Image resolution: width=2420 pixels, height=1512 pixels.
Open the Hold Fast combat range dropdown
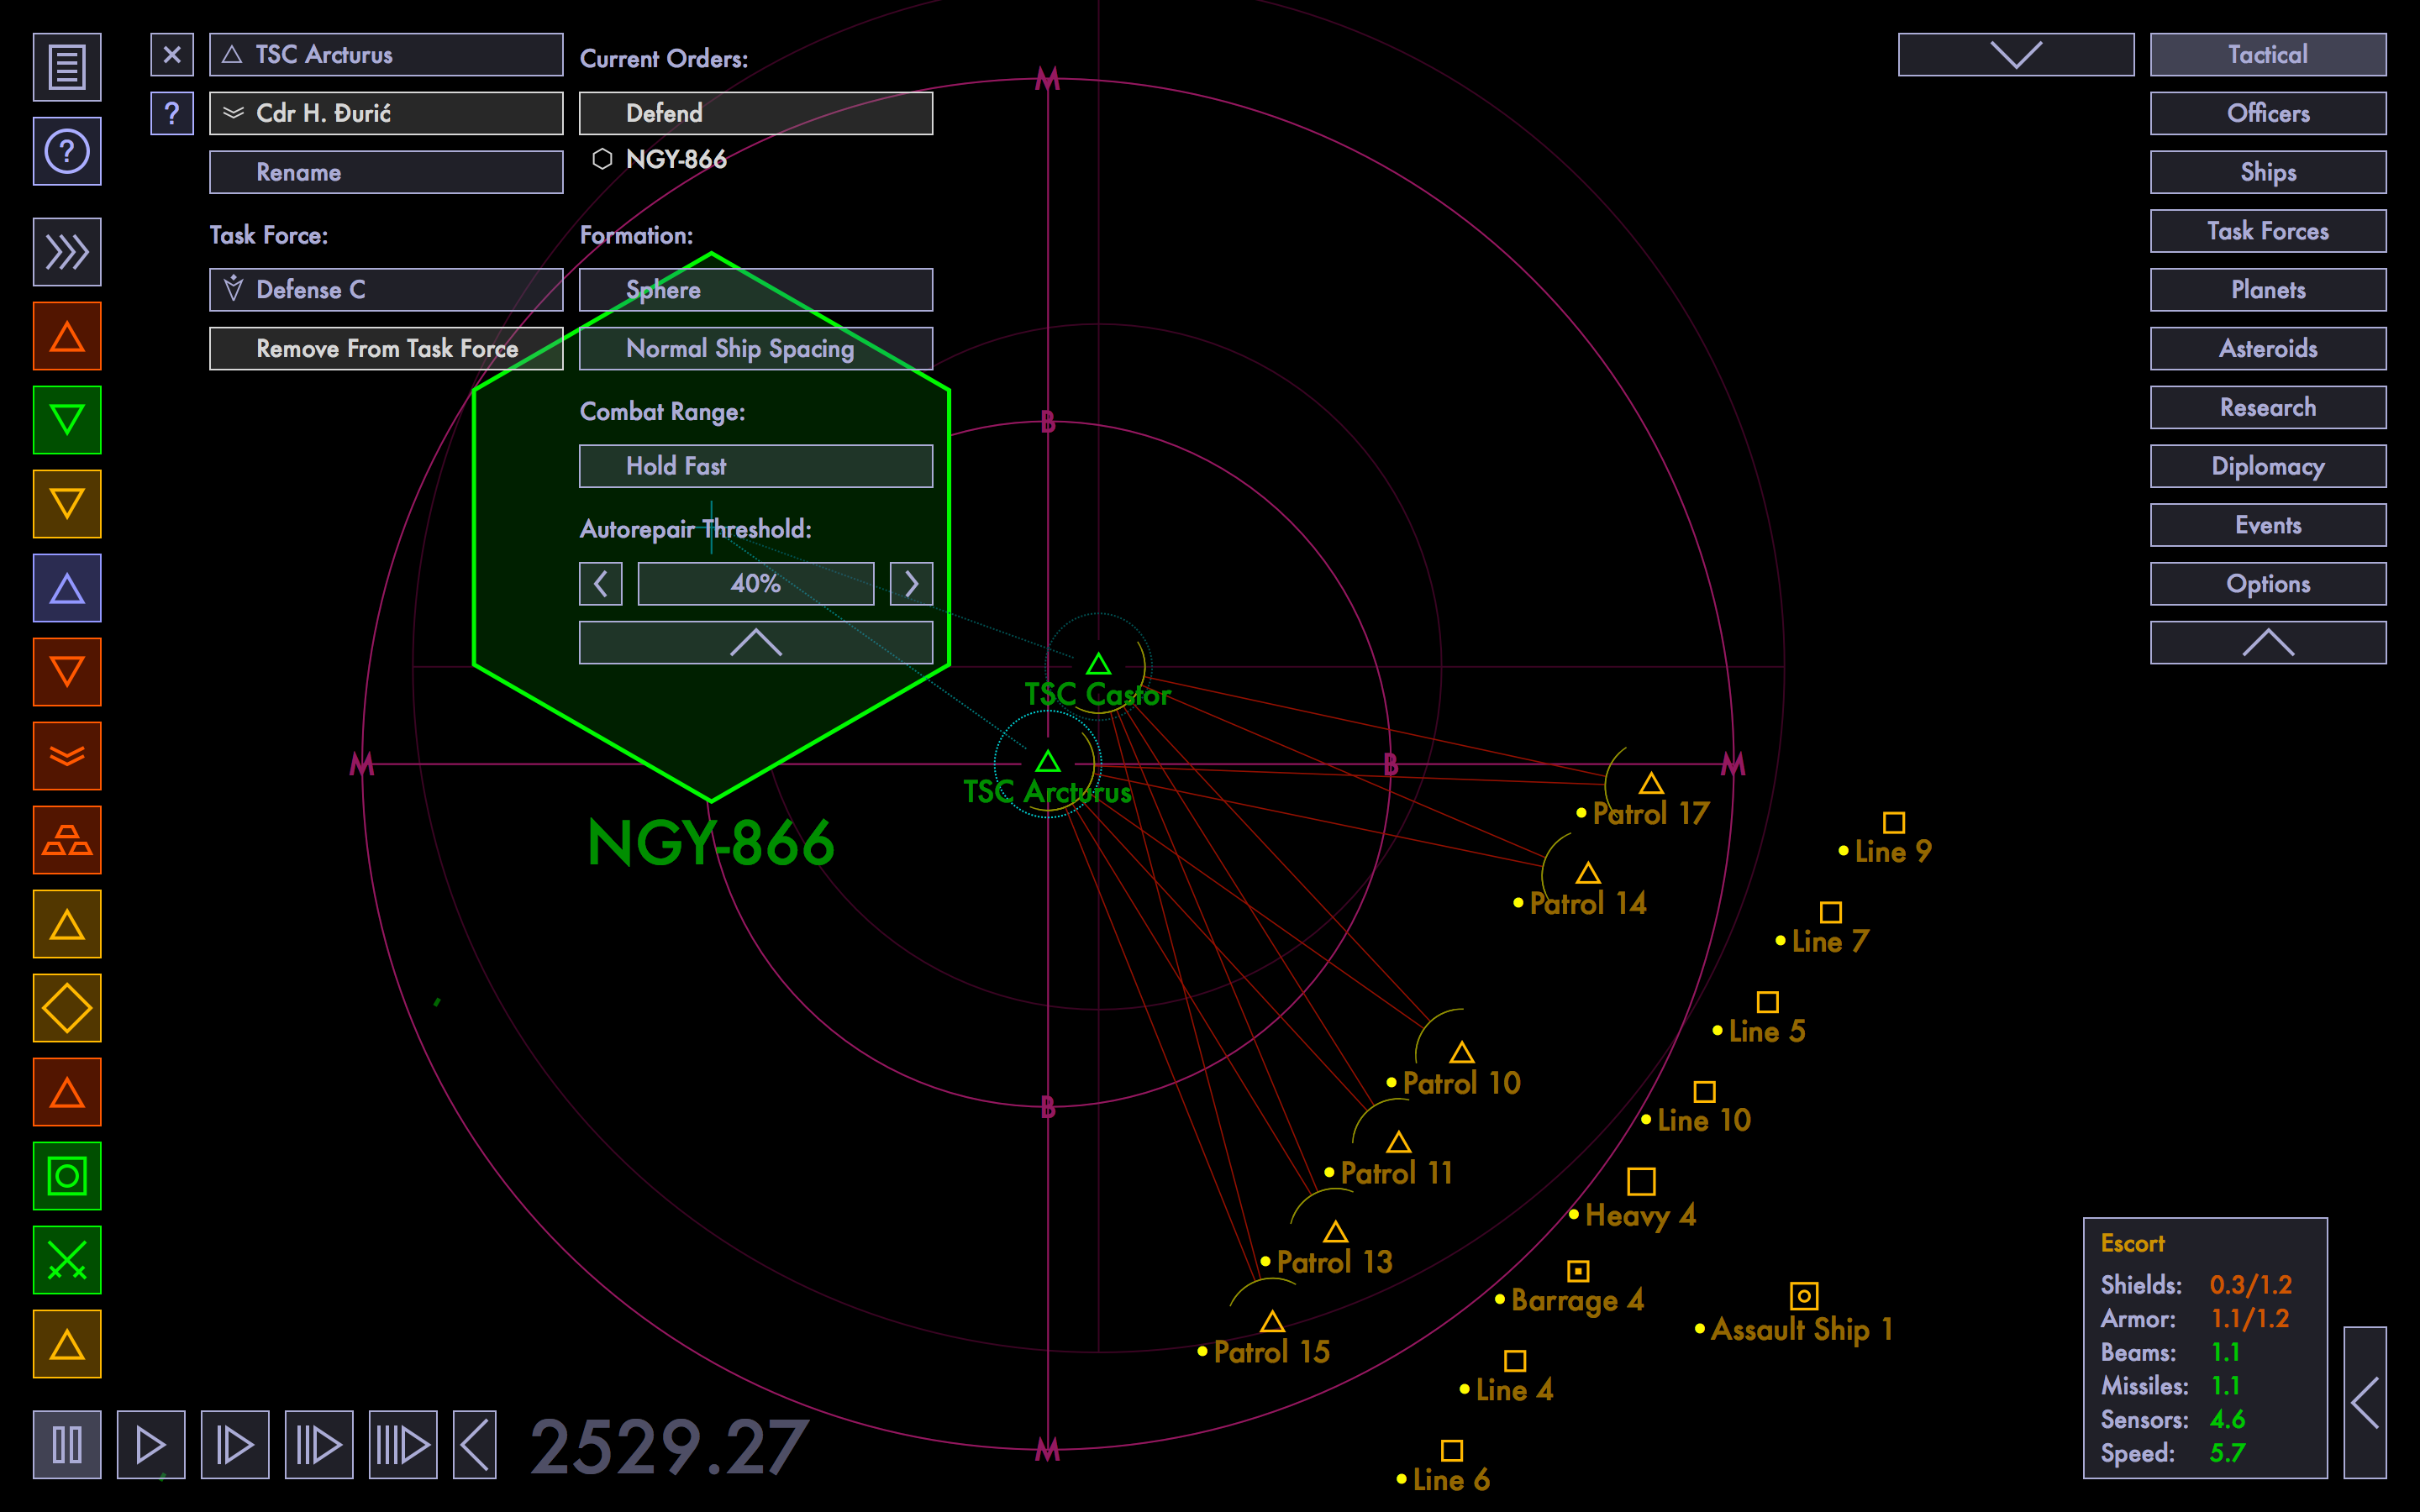click(x=755, y=466)
